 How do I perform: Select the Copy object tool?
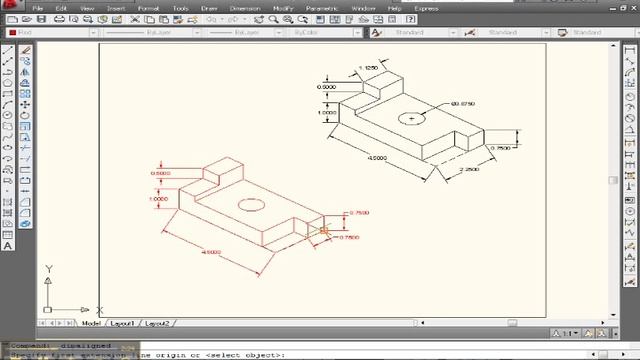[25, 61]
